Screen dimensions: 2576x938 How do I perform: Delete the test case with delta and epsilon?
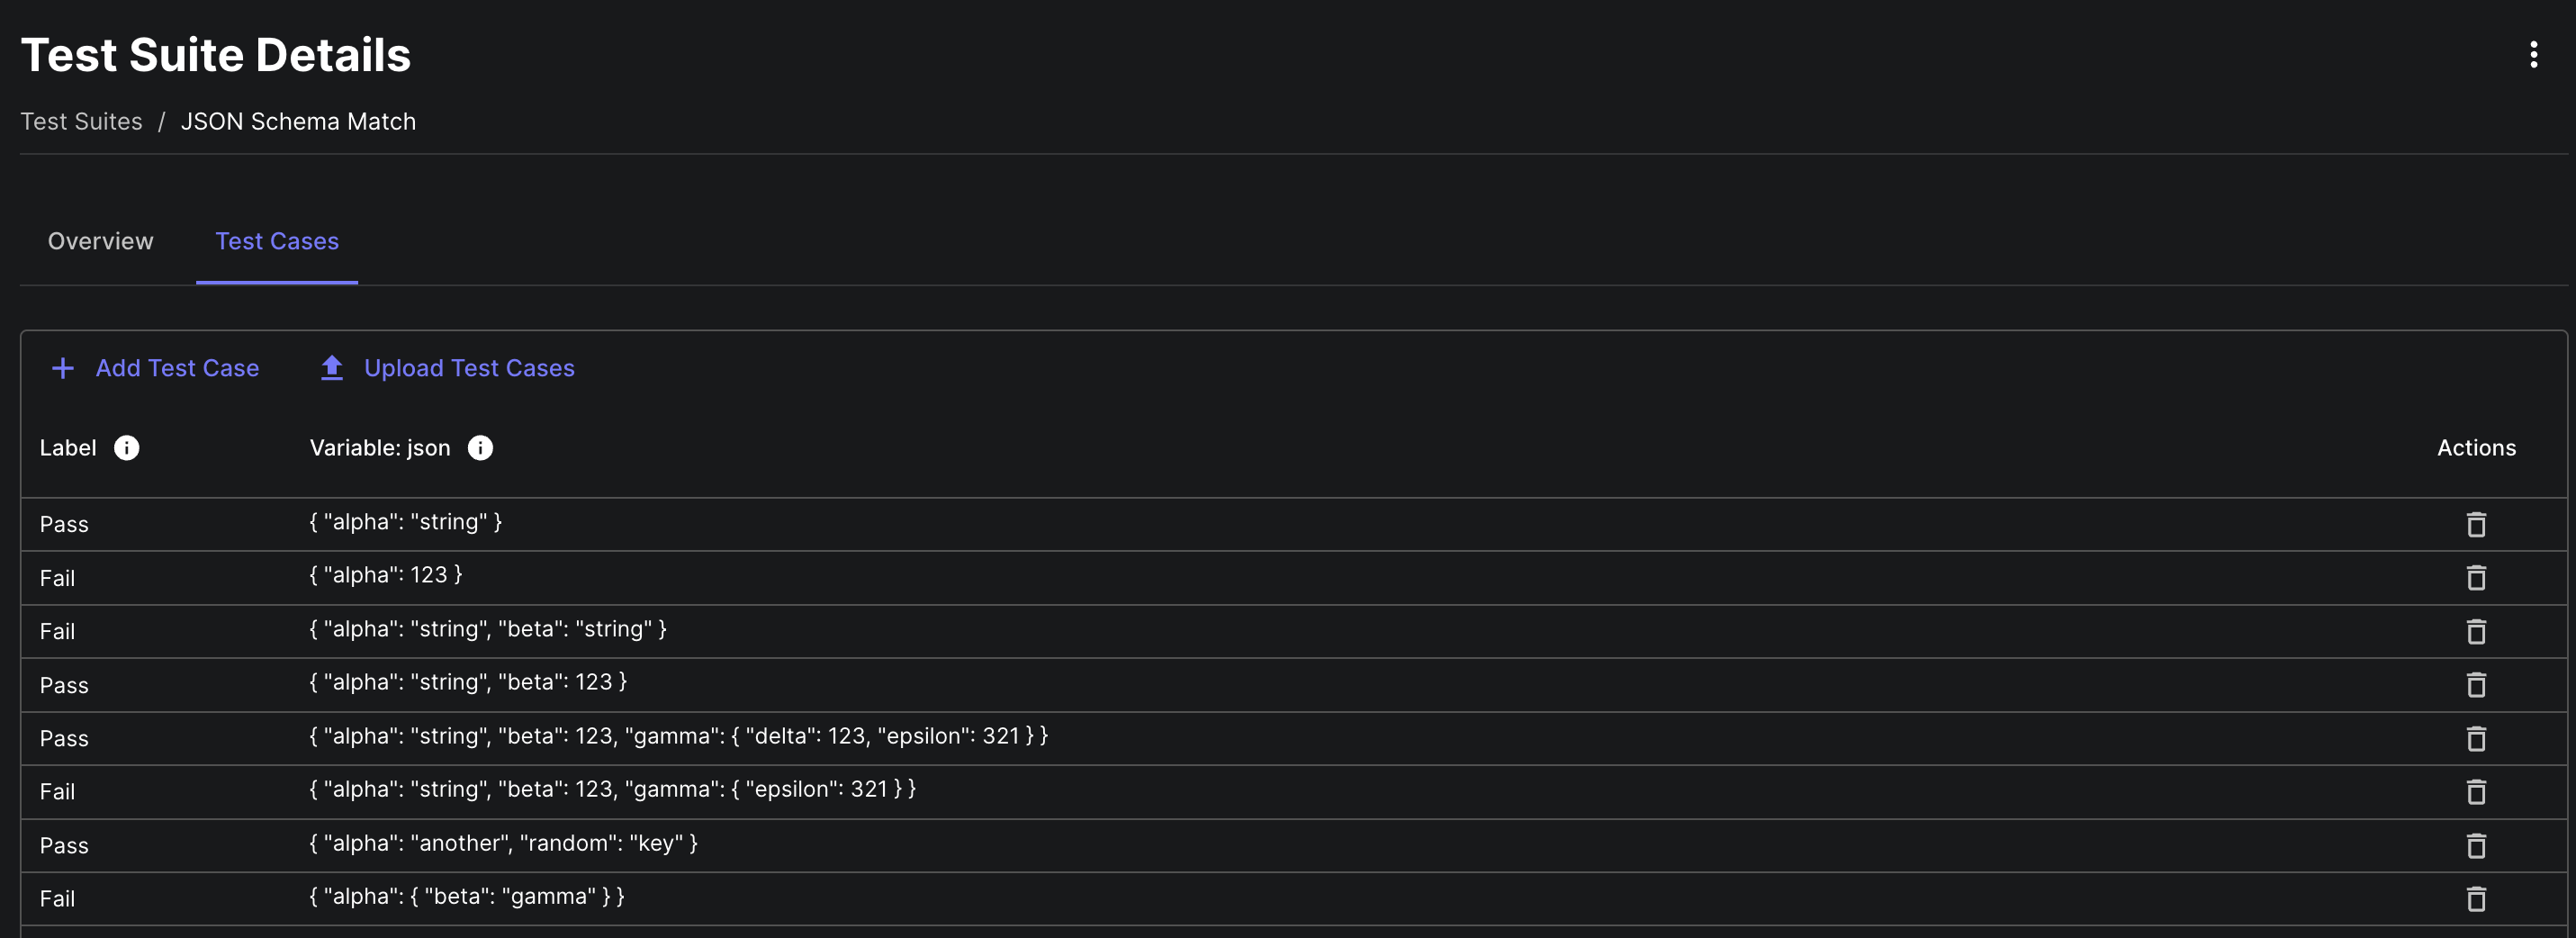click(x=2475, y=738)
